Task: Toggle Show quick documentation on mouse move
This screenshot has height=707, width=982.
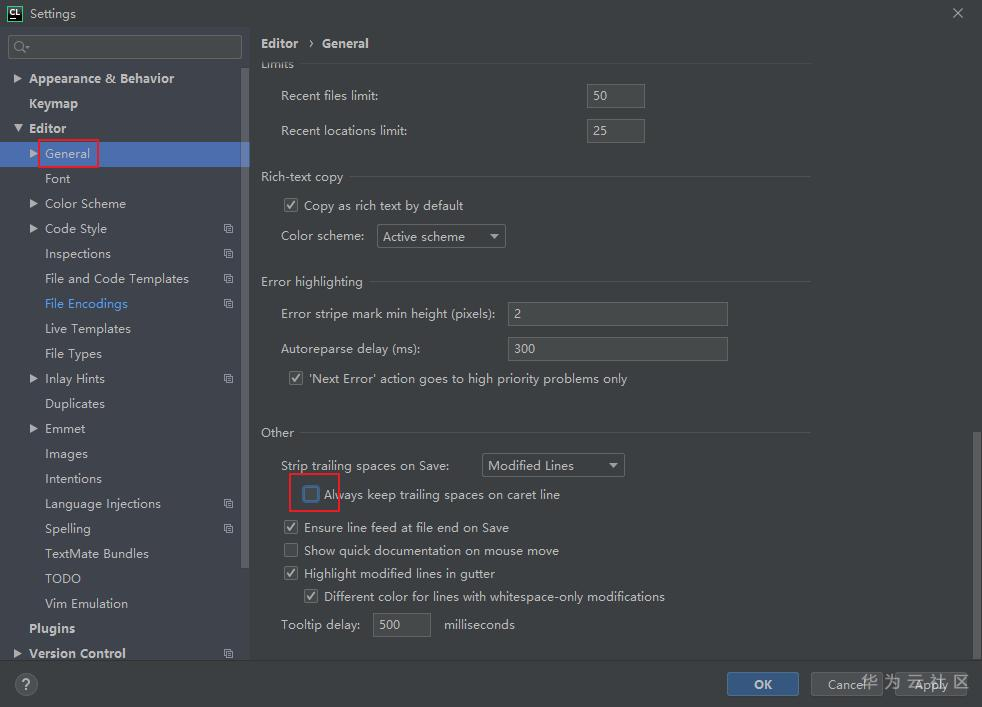Action: click(291, 551)
